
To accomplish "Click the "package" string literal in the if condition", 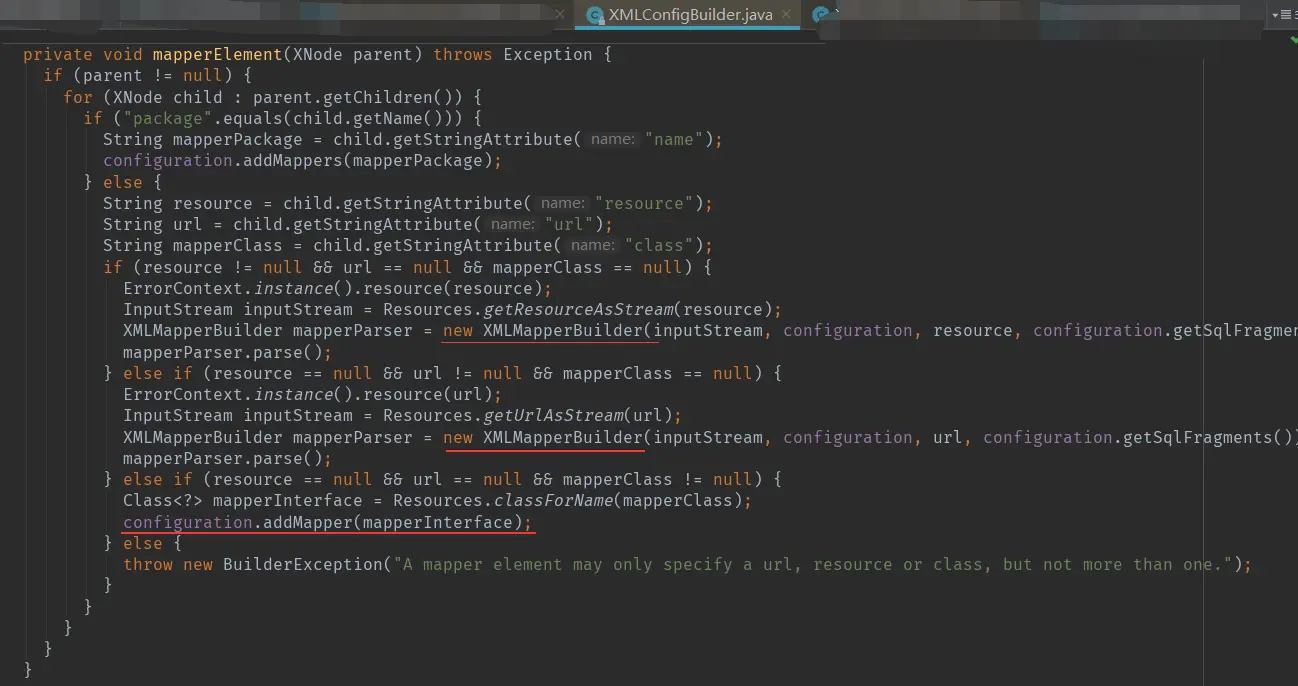I will (x=167, y=117).
